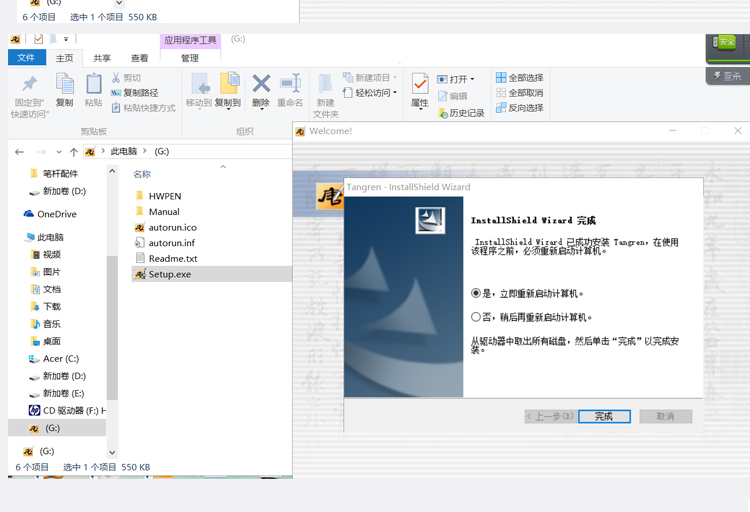Select 'Yes, restart computer now' radio option
750x512 pixels.
point(476,294)
